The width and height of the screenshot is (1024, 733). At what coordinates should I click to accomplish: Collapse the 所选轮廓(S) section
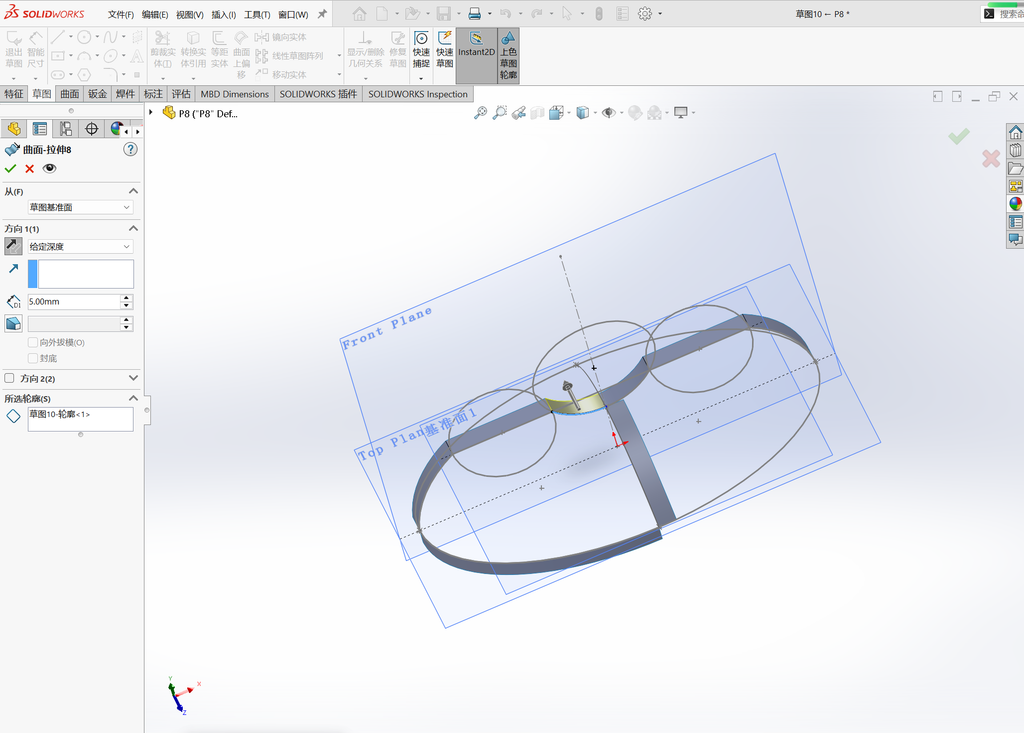pyautogui.click(x=133, y=399)
